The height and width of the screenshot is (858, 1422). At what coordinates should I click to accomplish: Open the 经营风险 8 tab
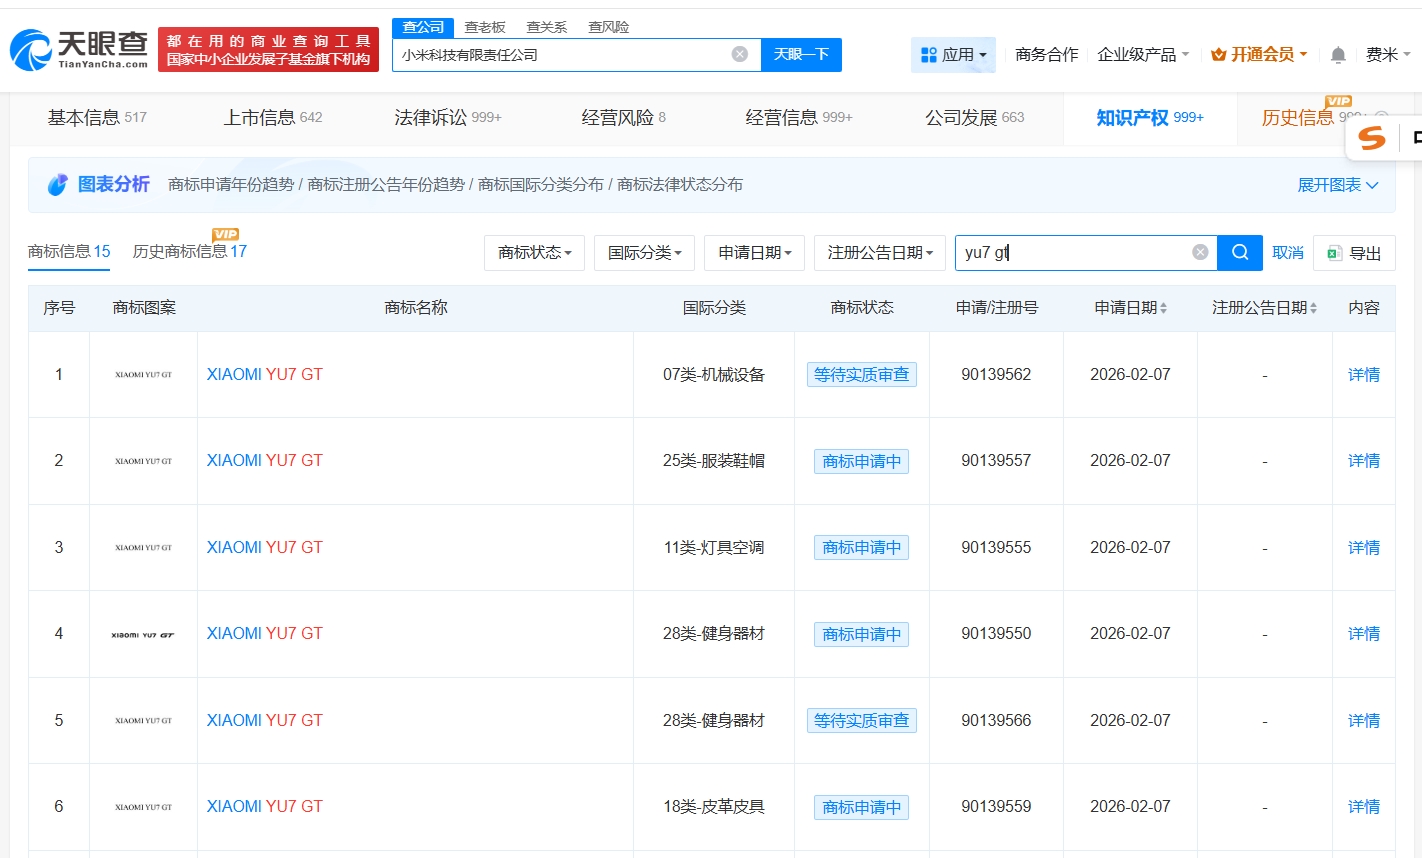[624, 118]
